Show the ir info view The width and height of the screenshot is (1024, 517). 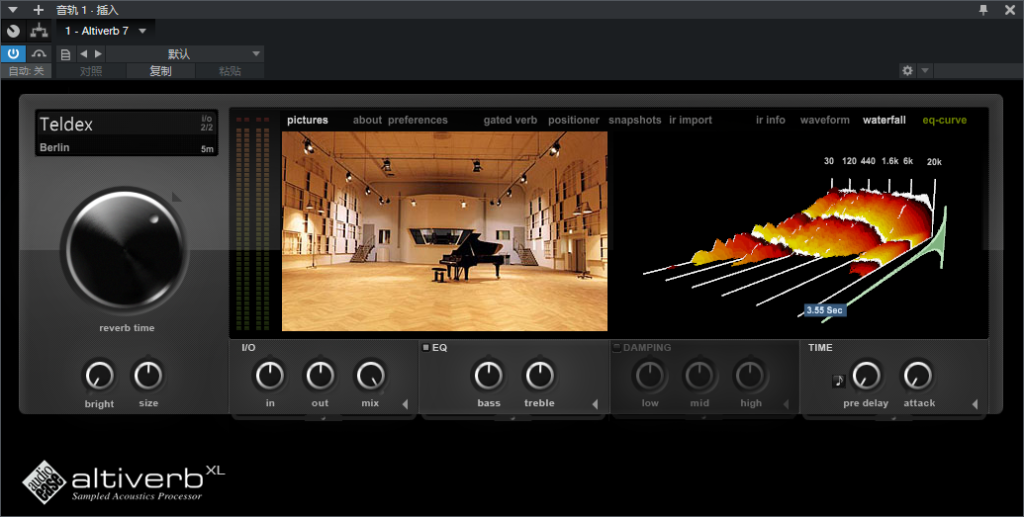771,120
